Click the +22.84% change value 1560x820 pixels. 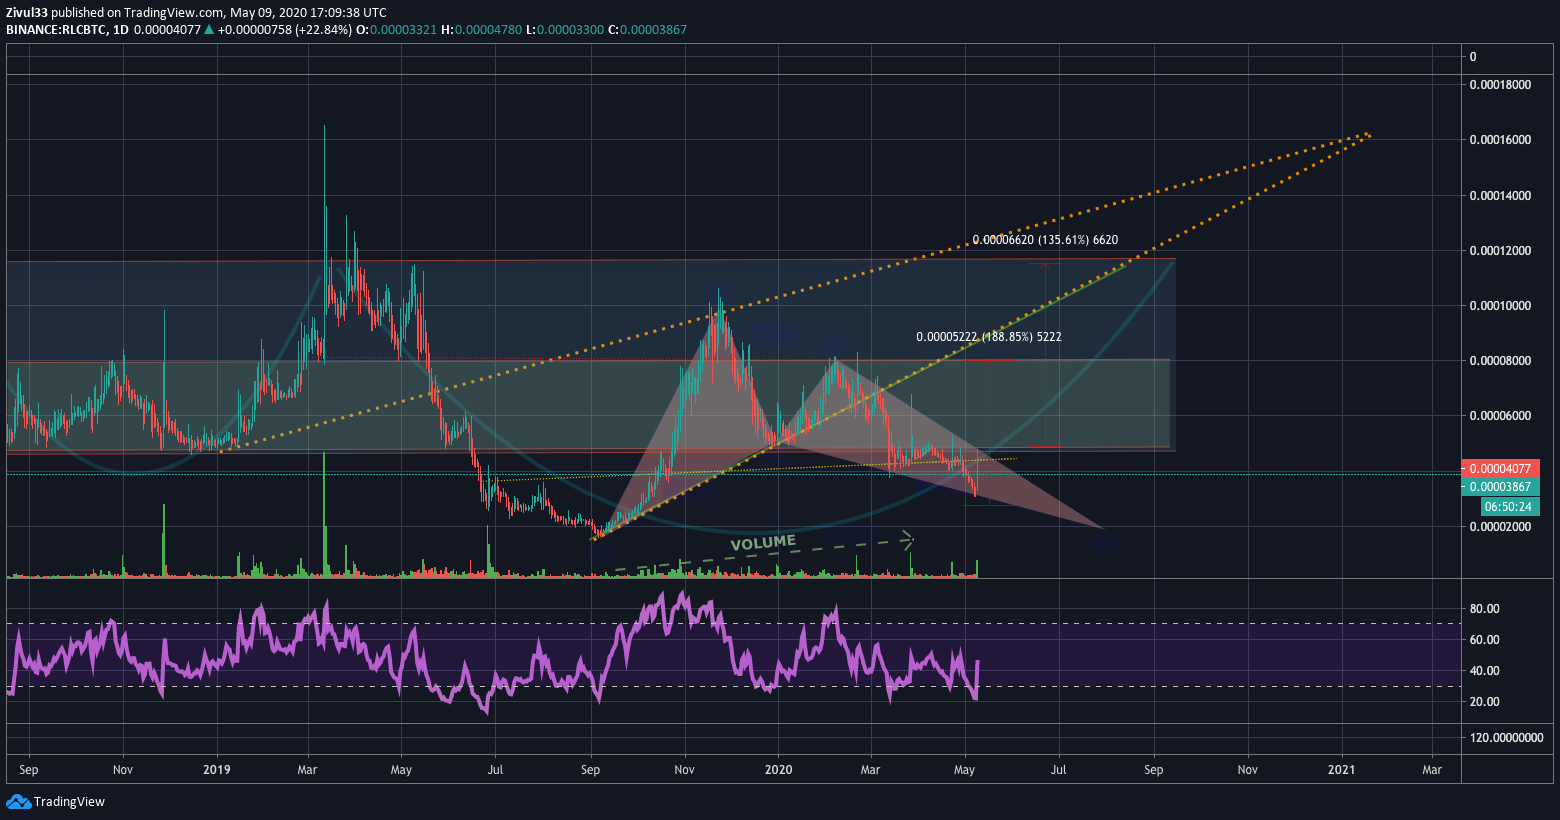point(325,30)
